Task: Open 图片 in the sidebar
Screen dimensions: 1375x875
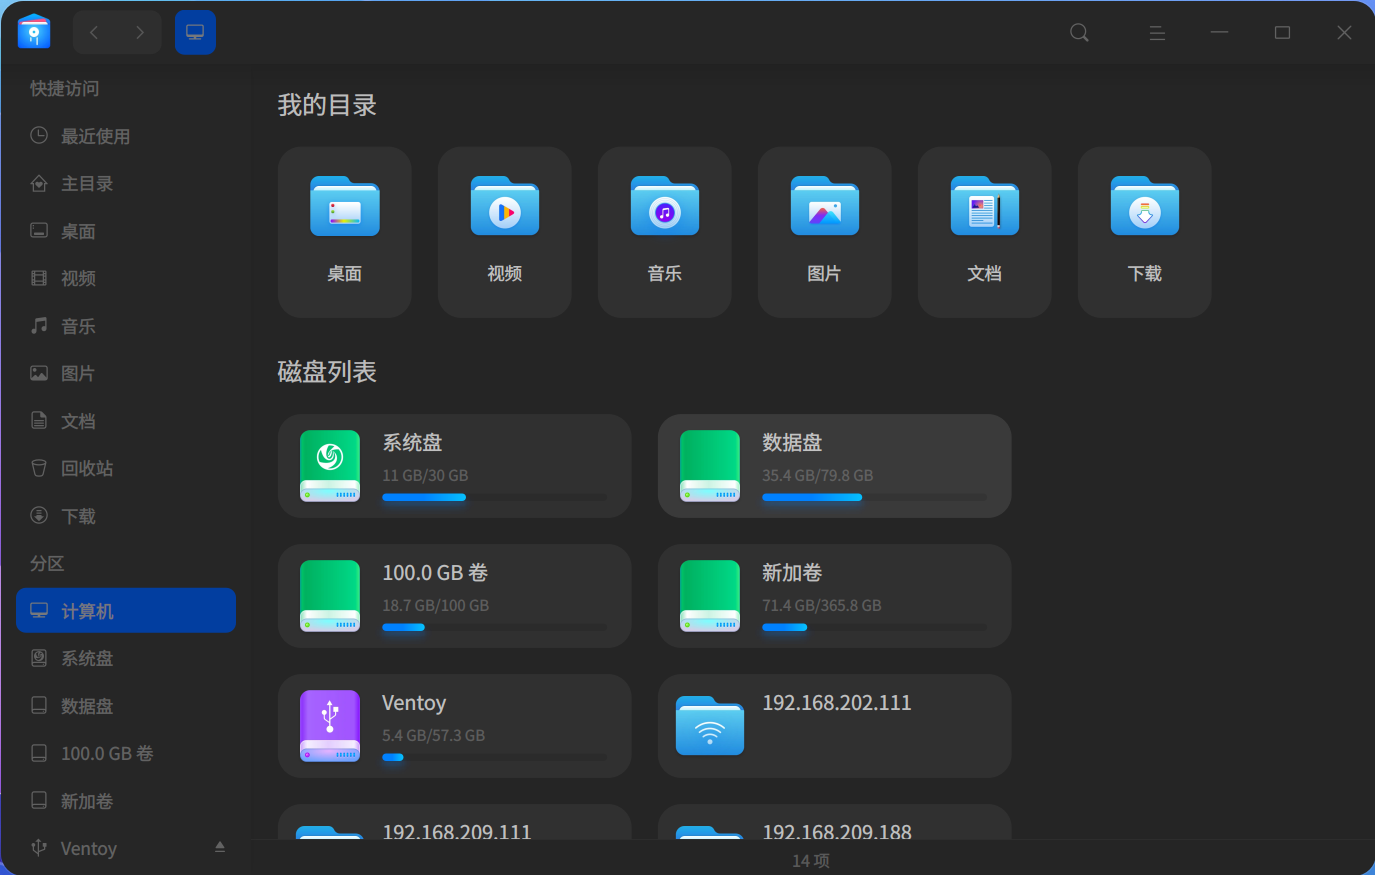Action: pos(126,374)
